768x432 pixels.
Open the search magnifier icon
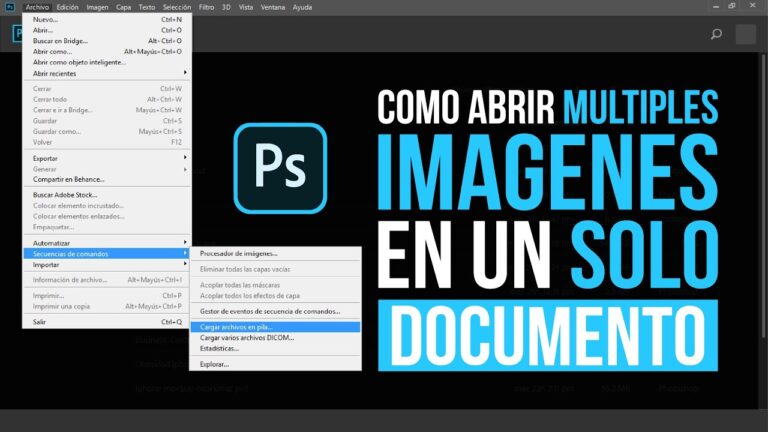[x=716, y=34]
